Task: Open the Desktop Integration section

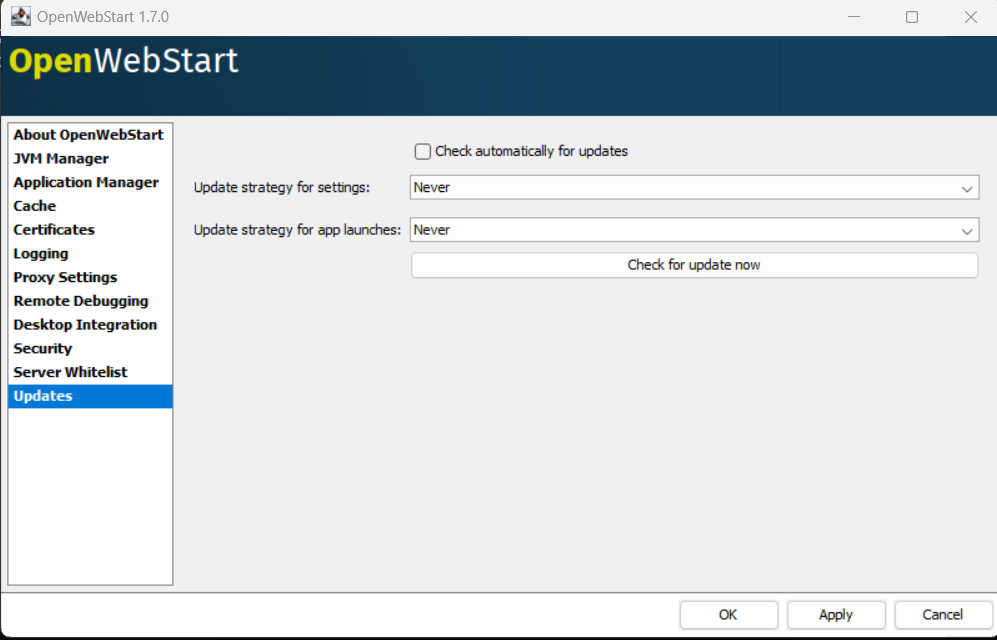Action: point(90,325)
